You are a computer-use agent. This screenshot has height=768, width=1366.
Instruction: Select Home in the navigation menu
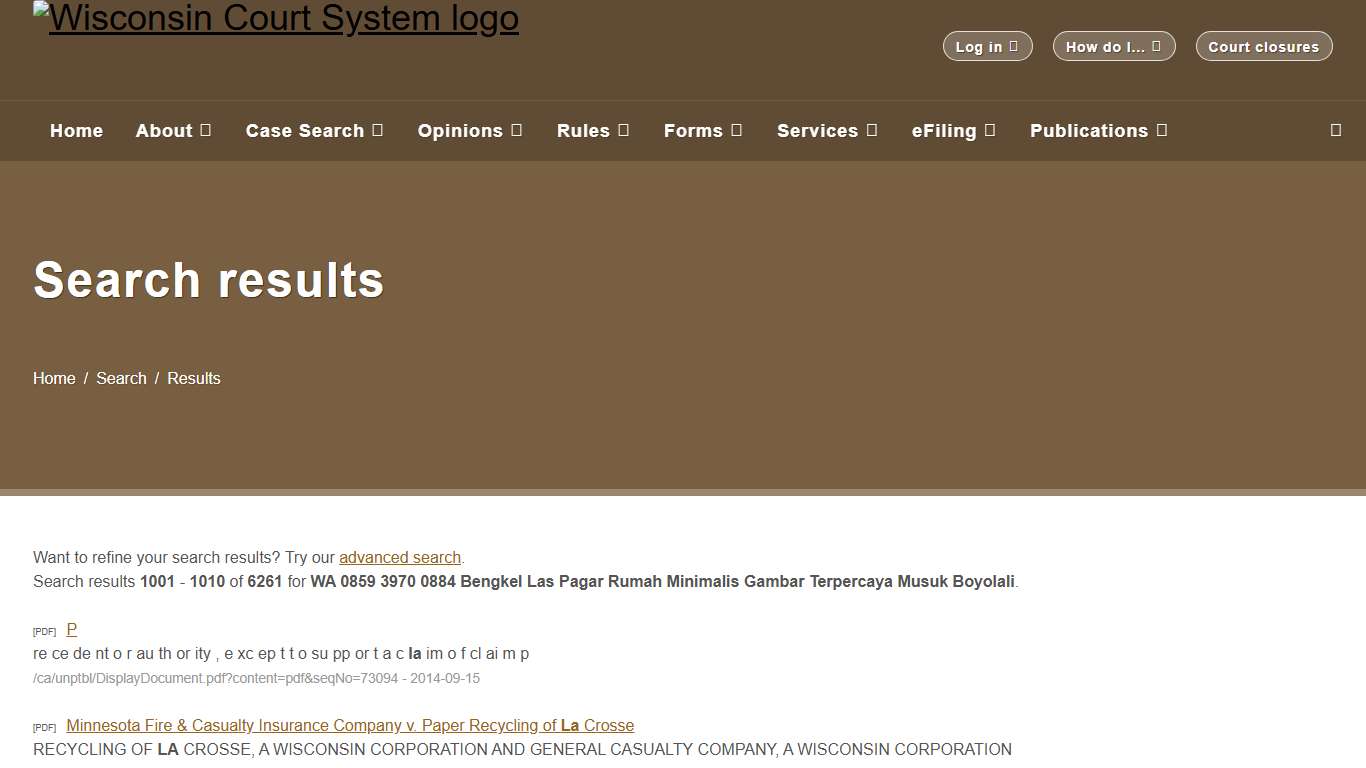tap(76, 130)
